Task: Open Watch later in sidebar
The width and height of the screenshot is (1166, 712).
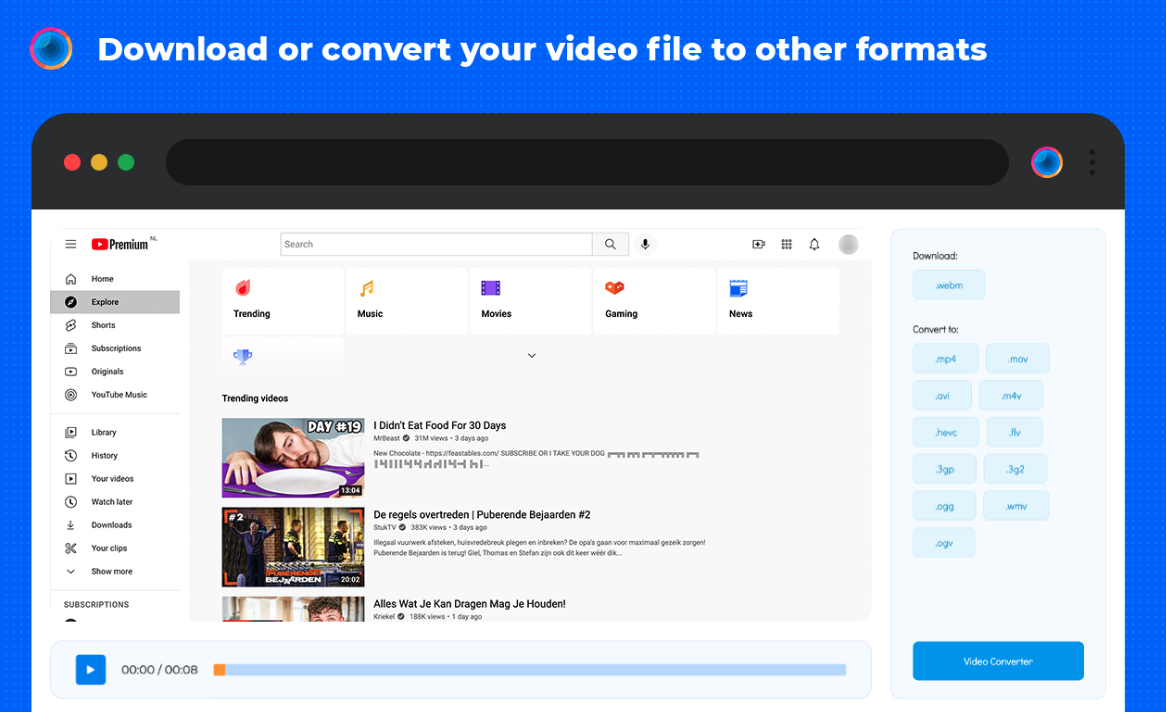Action: 115,501
